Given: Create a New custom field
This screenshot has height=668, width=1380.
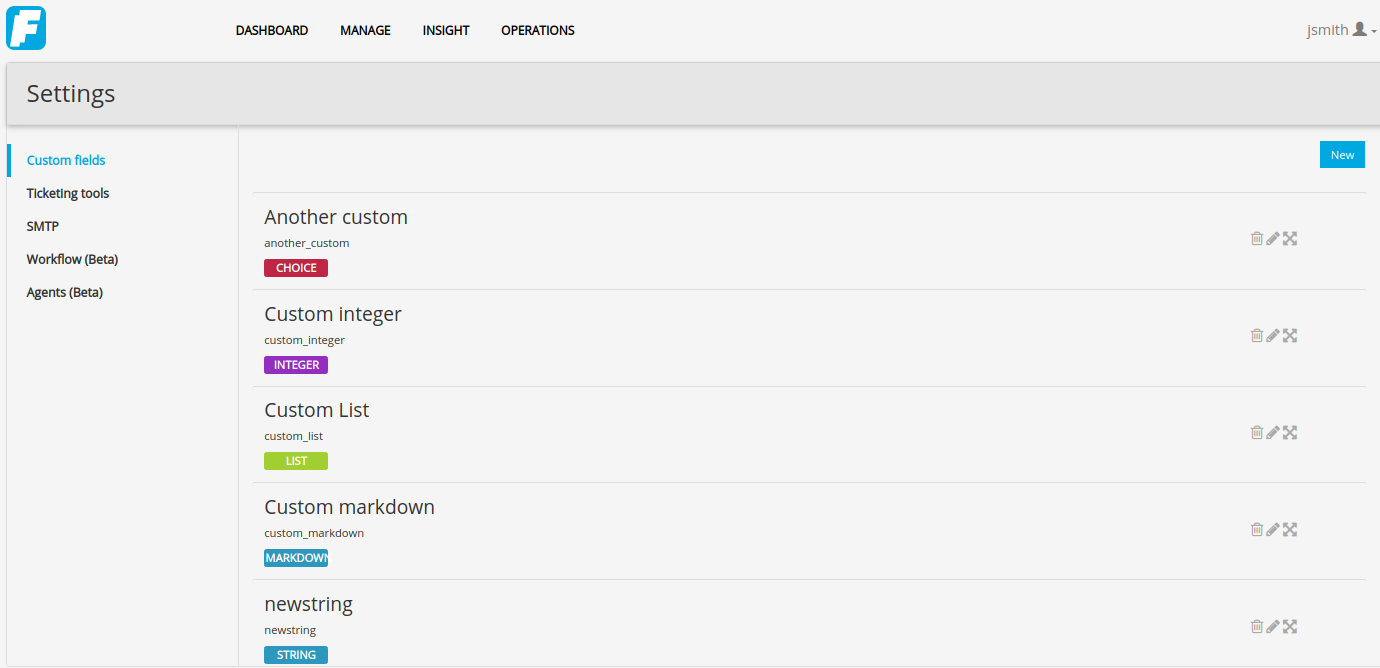Looking at the screenshot, I should (x=1342, y=155).
